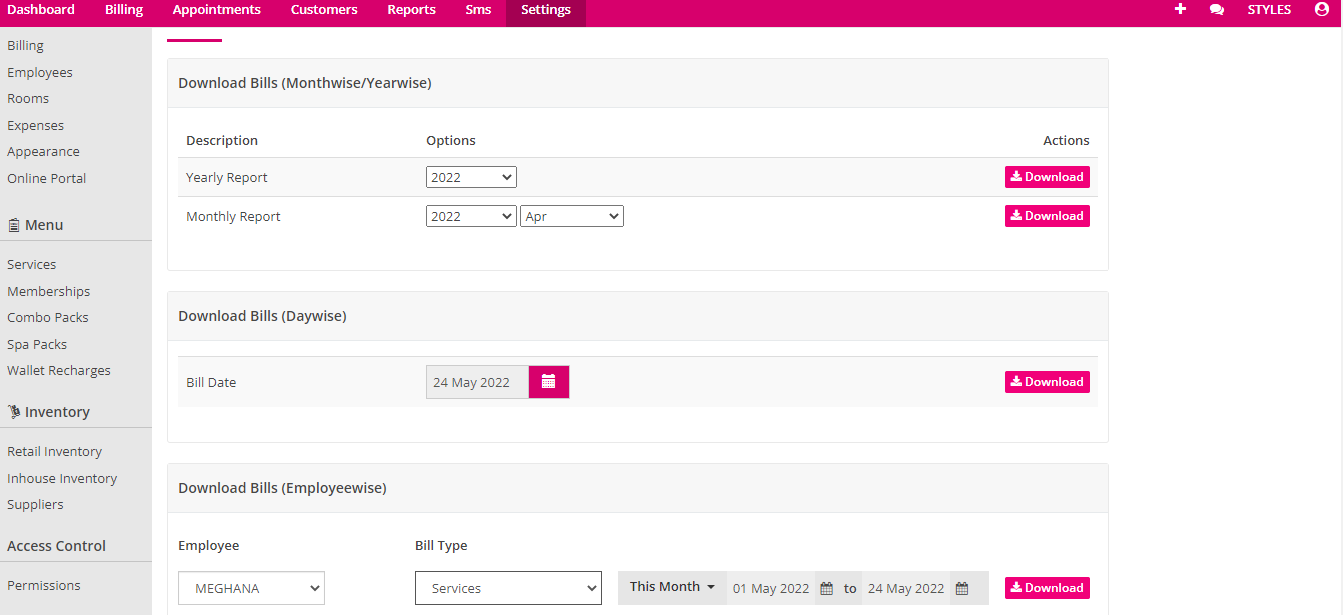Screen dimensions: 1343x615
Task: Open Permissions under Access Control
Action: tap(44, 585)
